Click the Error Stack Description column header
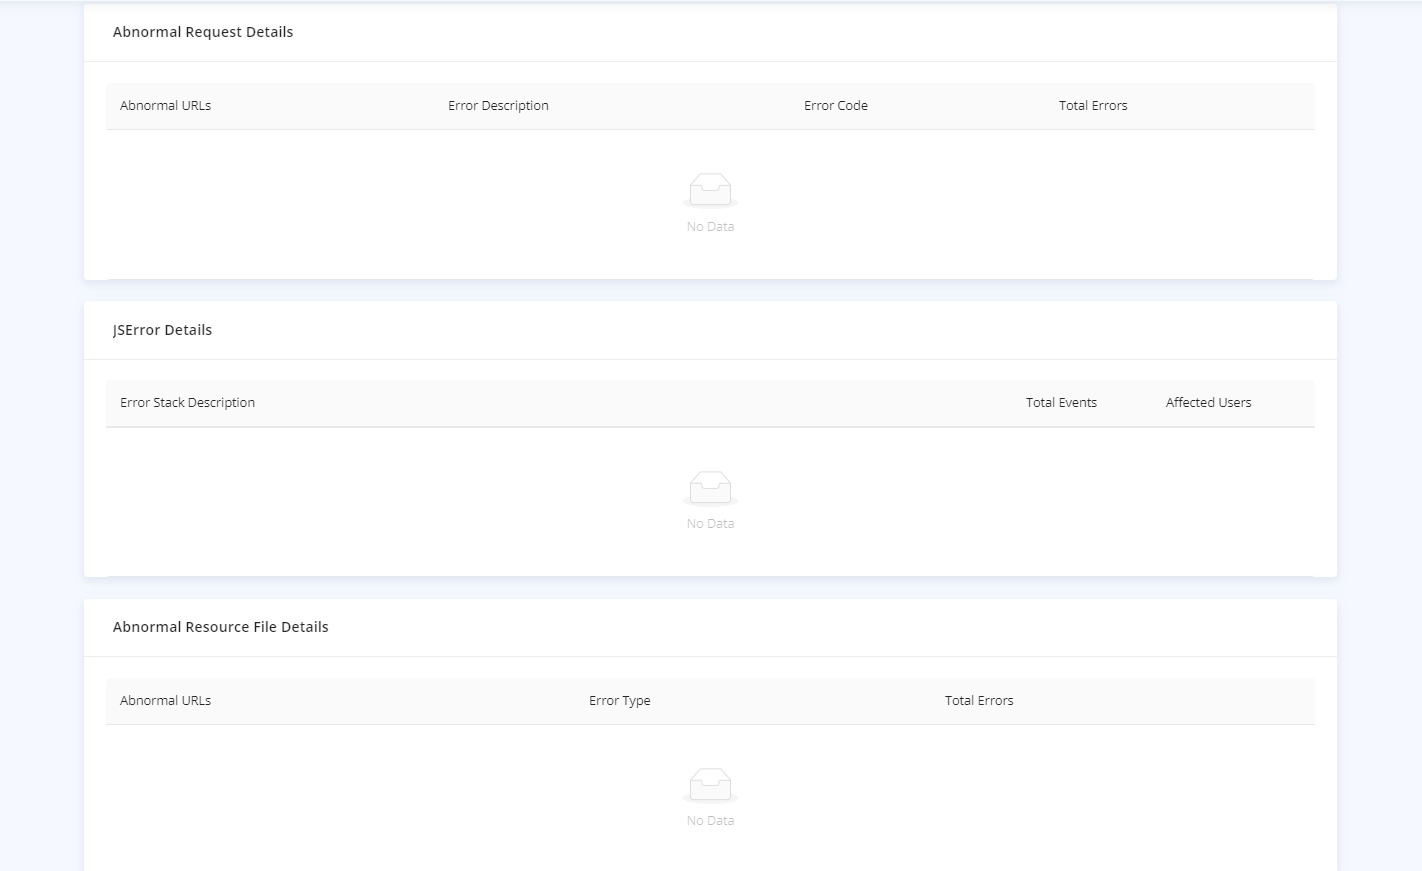Viewport: 1422px width, 871px height. 188,403
